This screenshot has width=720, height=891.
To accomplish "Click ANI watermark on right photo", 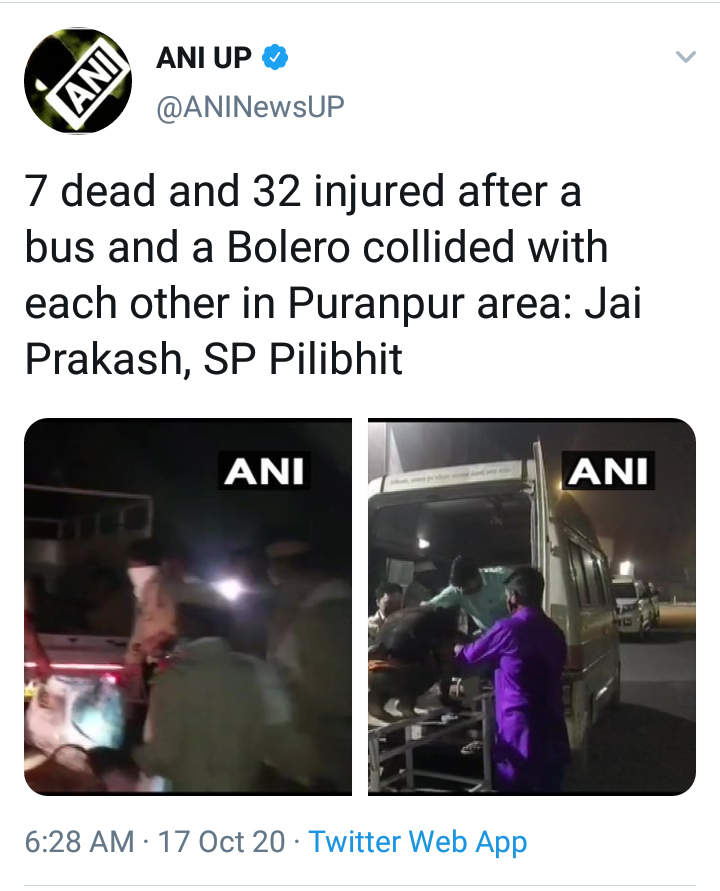I will pos(609,471).
